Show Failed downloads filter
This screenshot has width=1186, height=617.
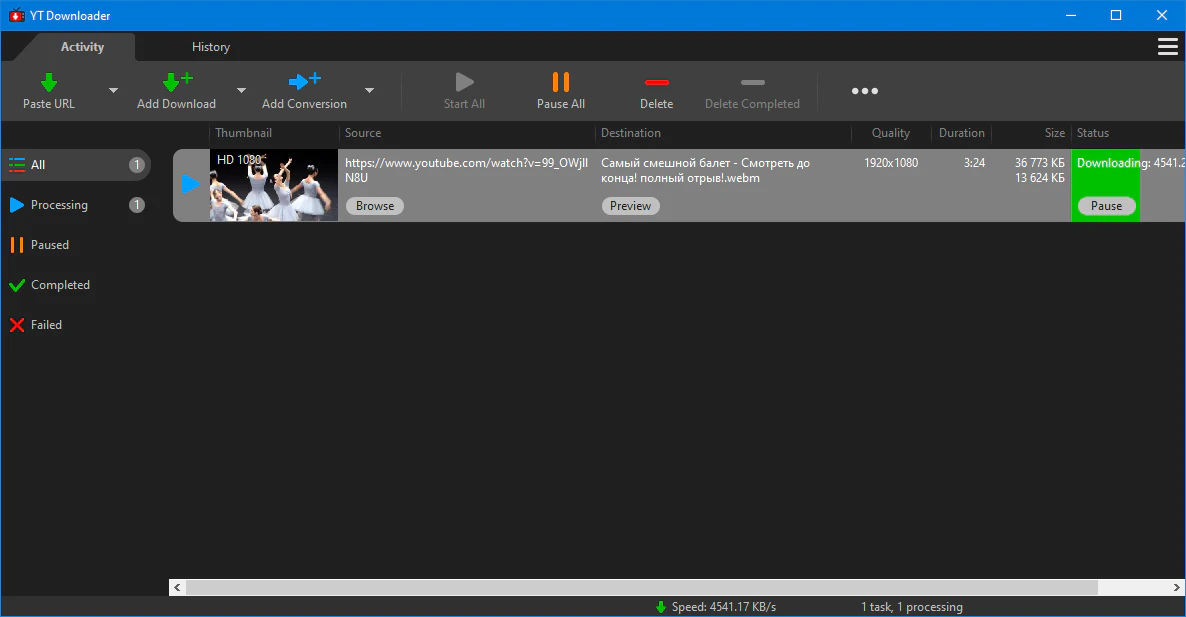tap(46, 325)
